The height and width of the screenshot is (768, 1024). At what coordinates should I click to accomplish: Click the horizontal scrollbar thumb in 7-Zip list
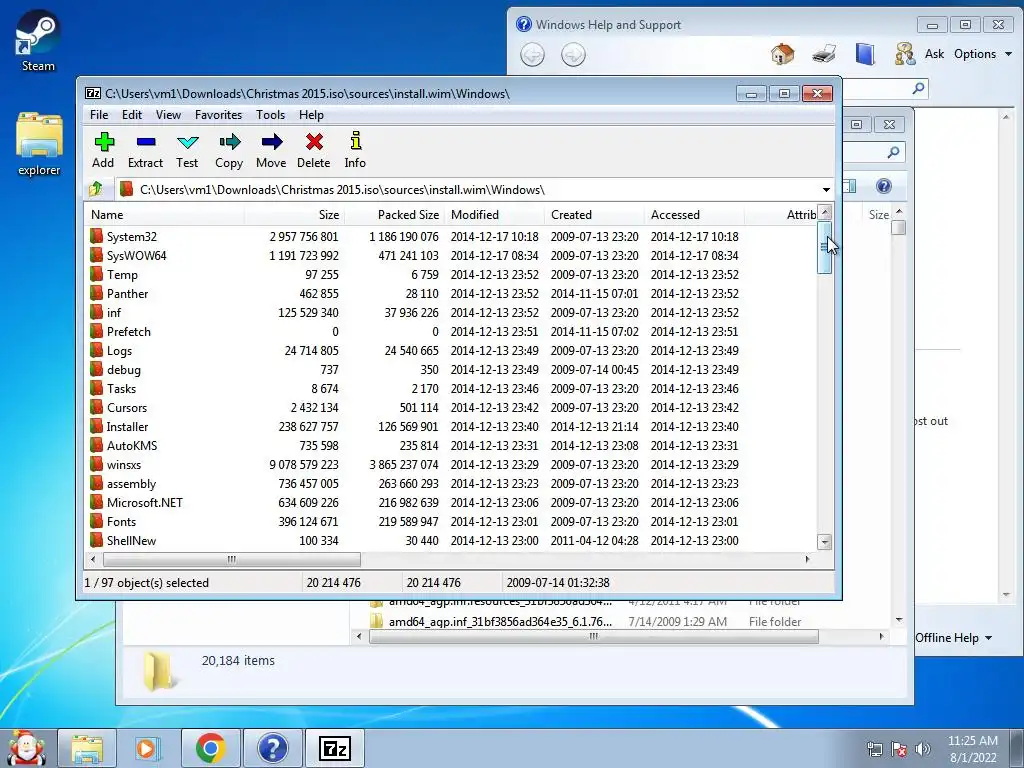click(232, 560)
